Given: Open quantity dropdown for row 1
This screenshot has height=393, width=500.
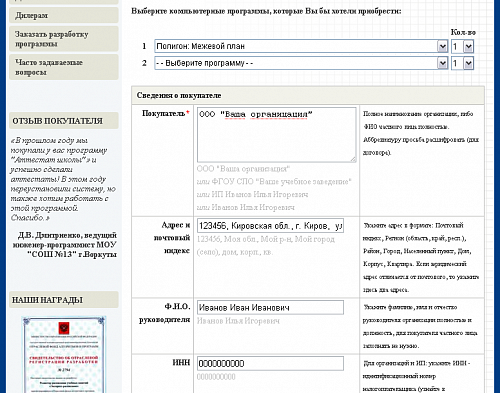Looking at the screenshot, I should [462, 46].
